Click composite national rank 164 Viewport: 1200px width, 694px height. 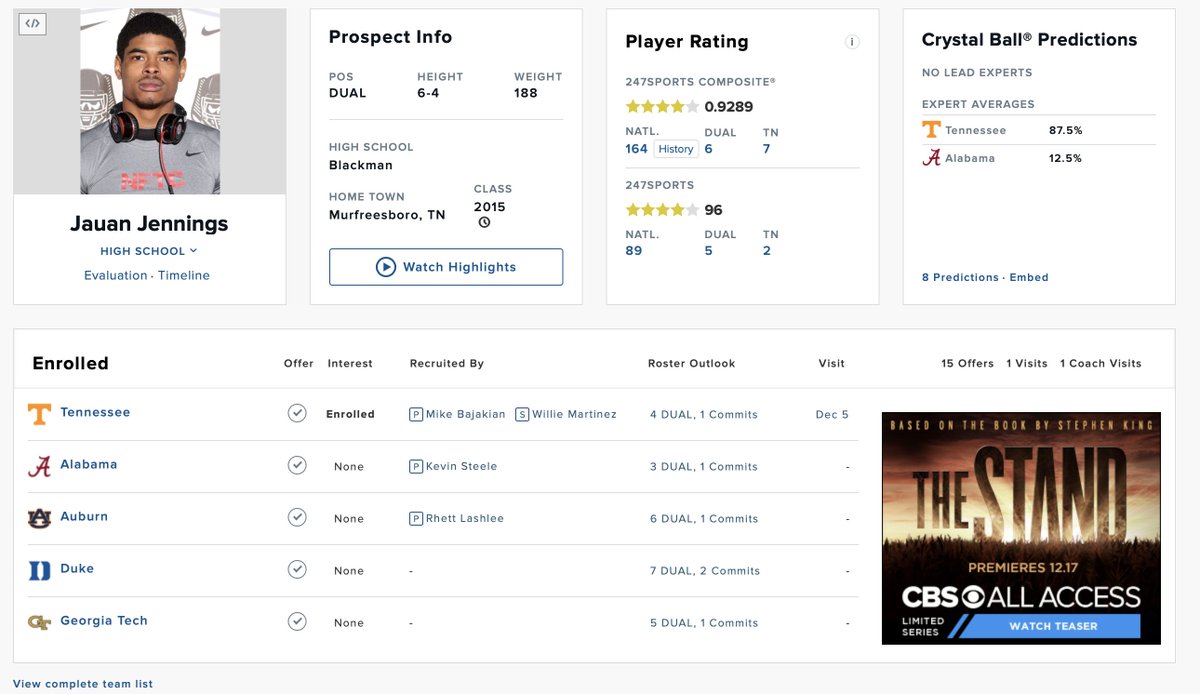tap(637, 149)
